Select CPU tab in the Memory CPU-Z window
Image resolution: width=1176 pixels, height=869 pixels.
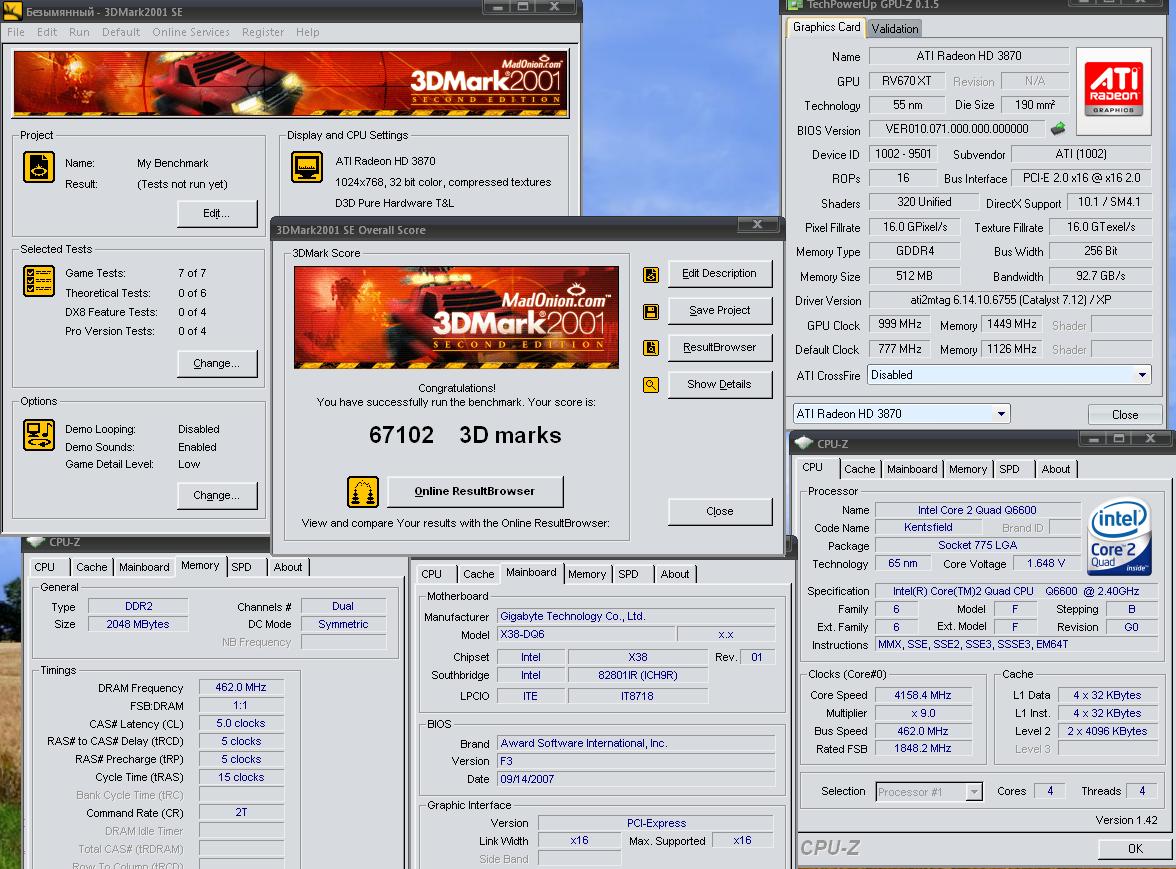44,568
